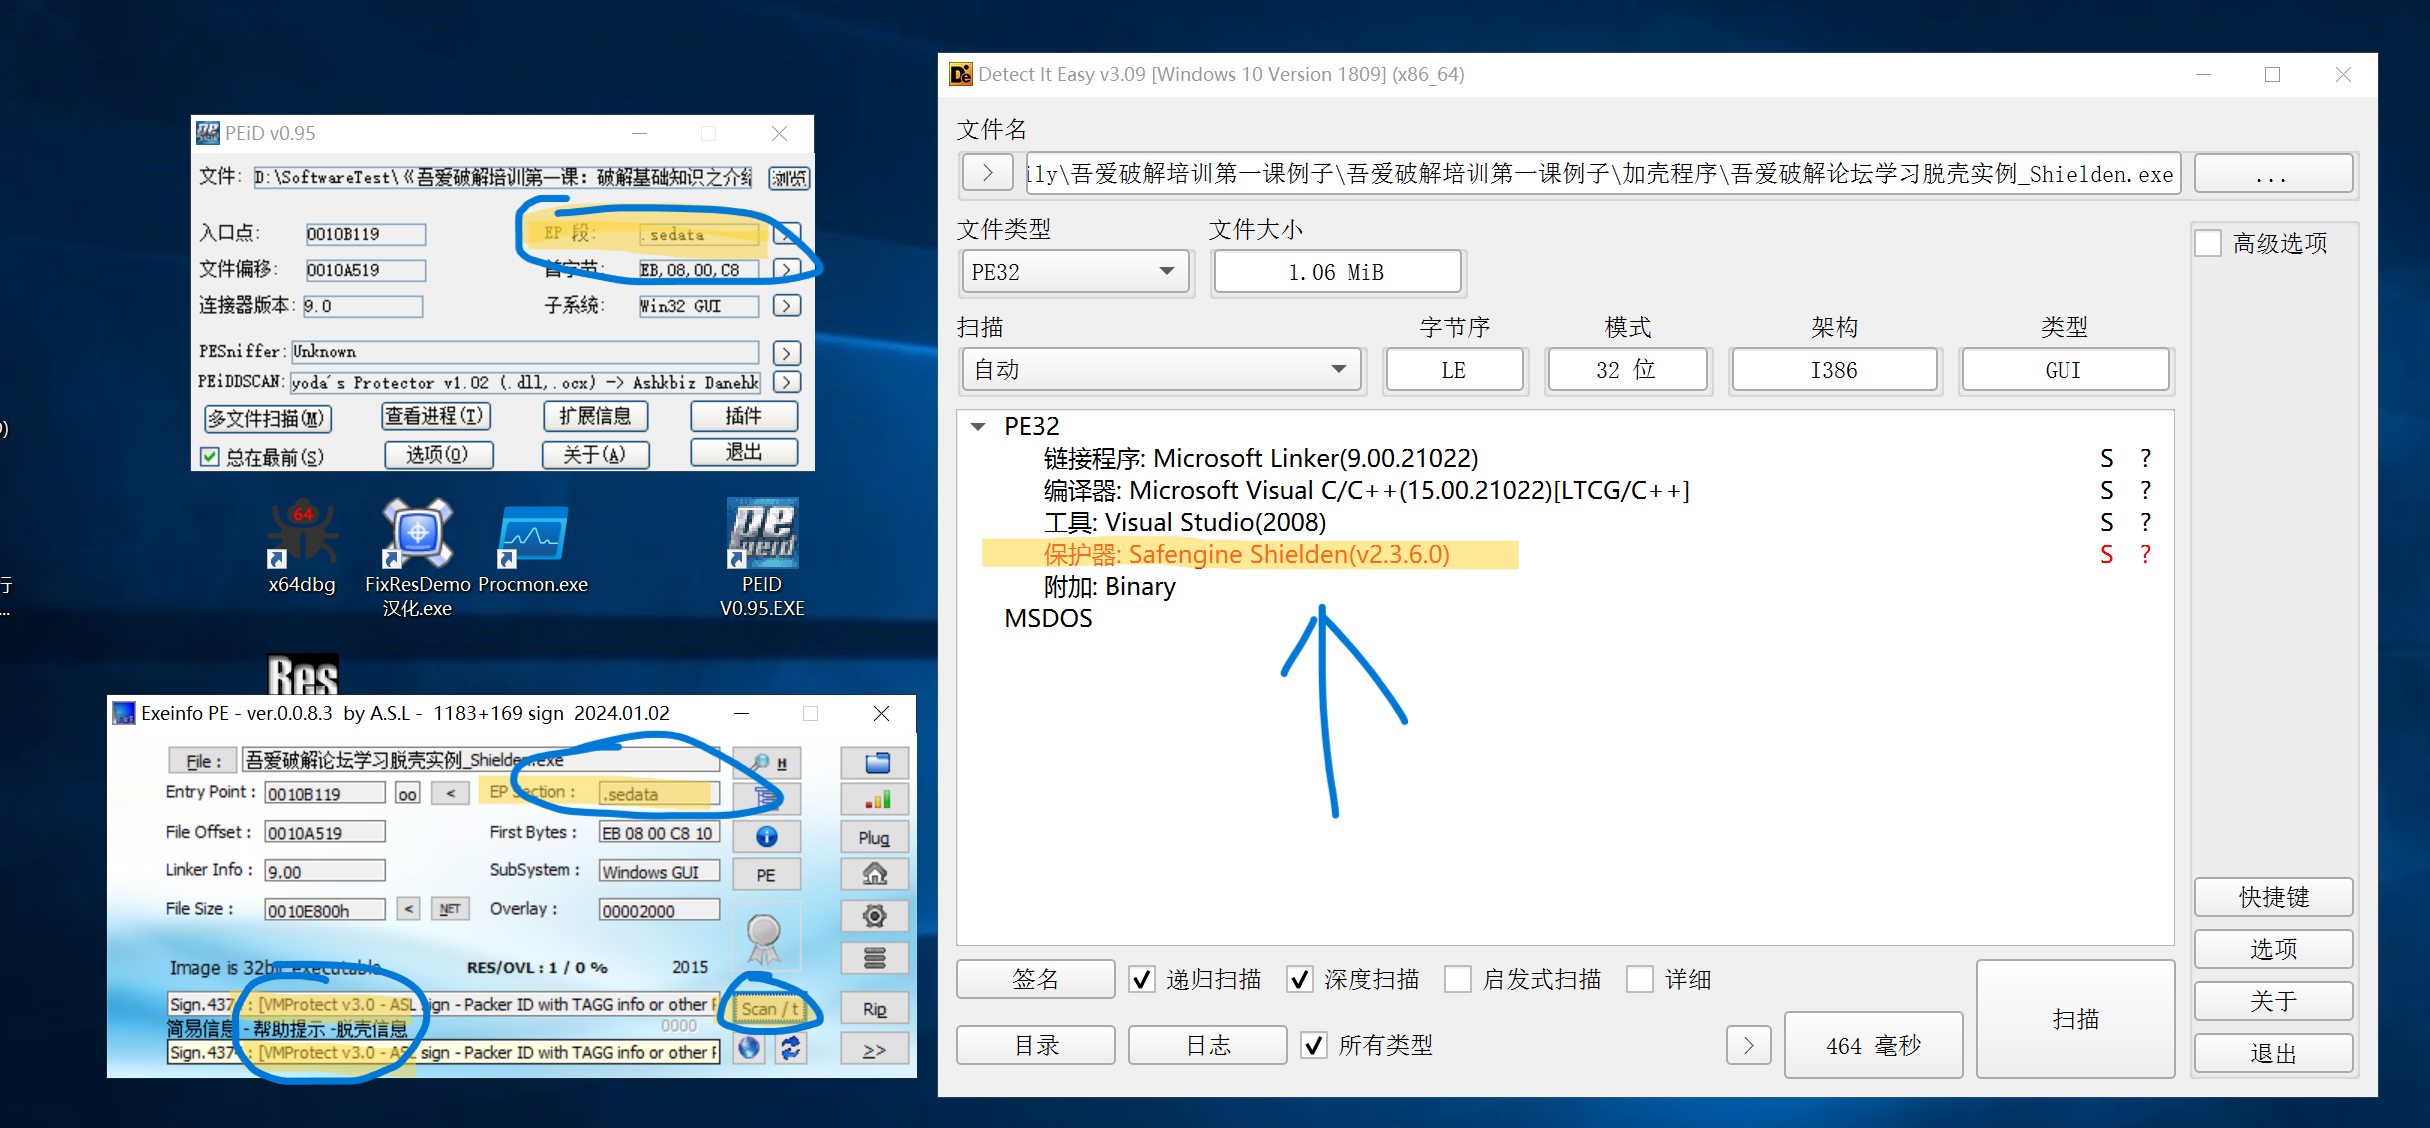Enable the 启发式扫描 checkbox
Viewport: 2430px width, 1128px height.
(x=1458, y=979)
